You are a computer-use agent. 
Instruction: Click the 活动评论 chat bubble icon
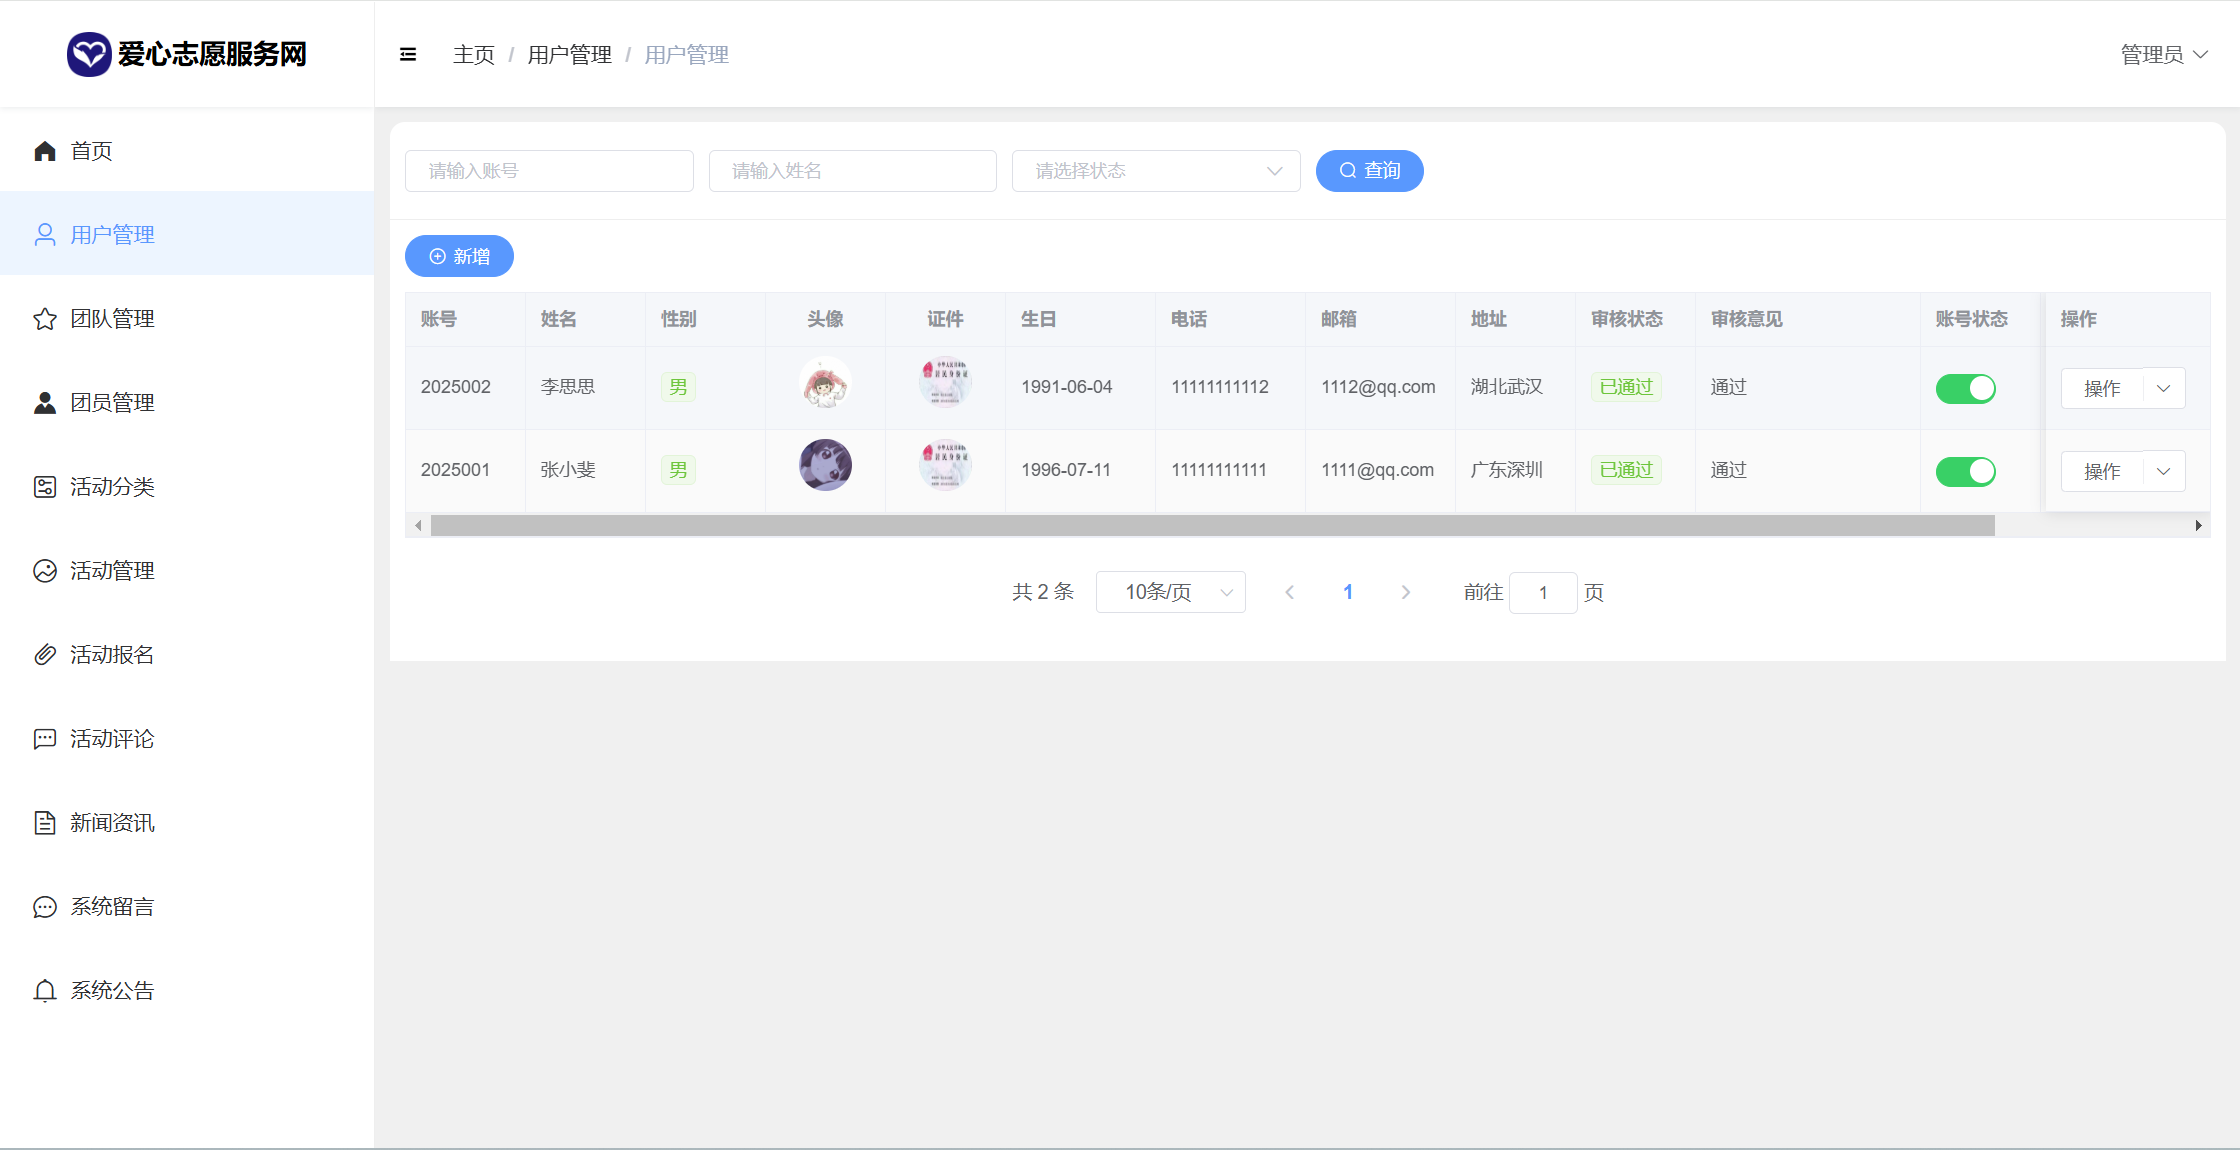click(45, 739)
